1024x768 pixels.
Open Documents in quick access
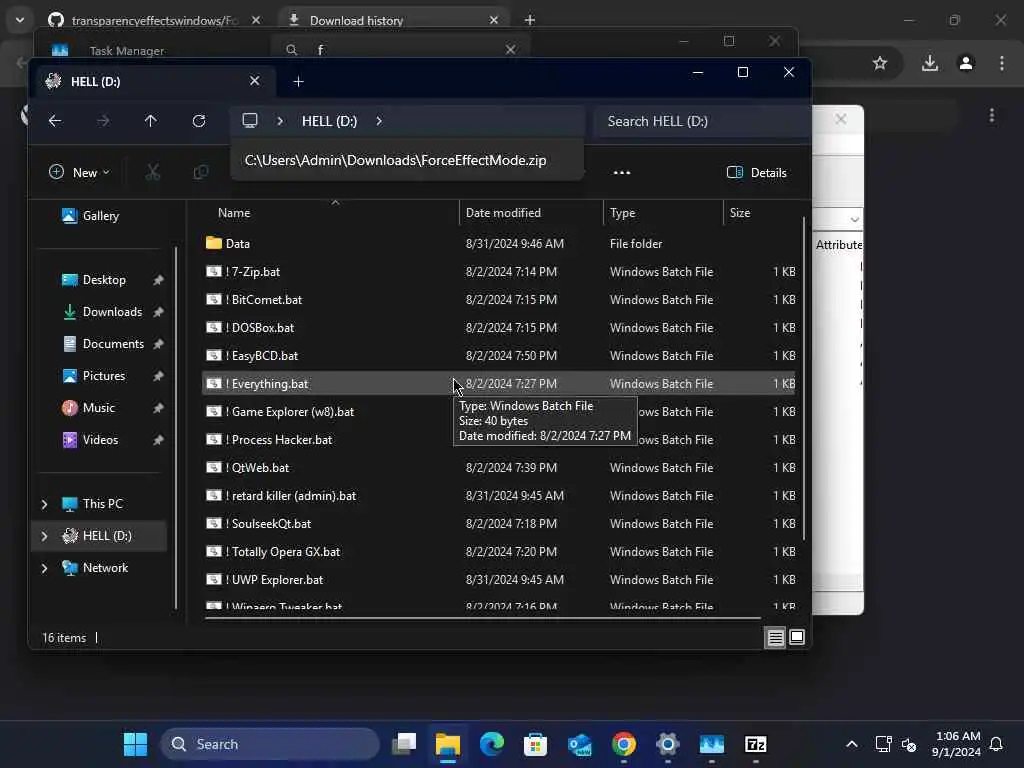(x=103, y=344)
